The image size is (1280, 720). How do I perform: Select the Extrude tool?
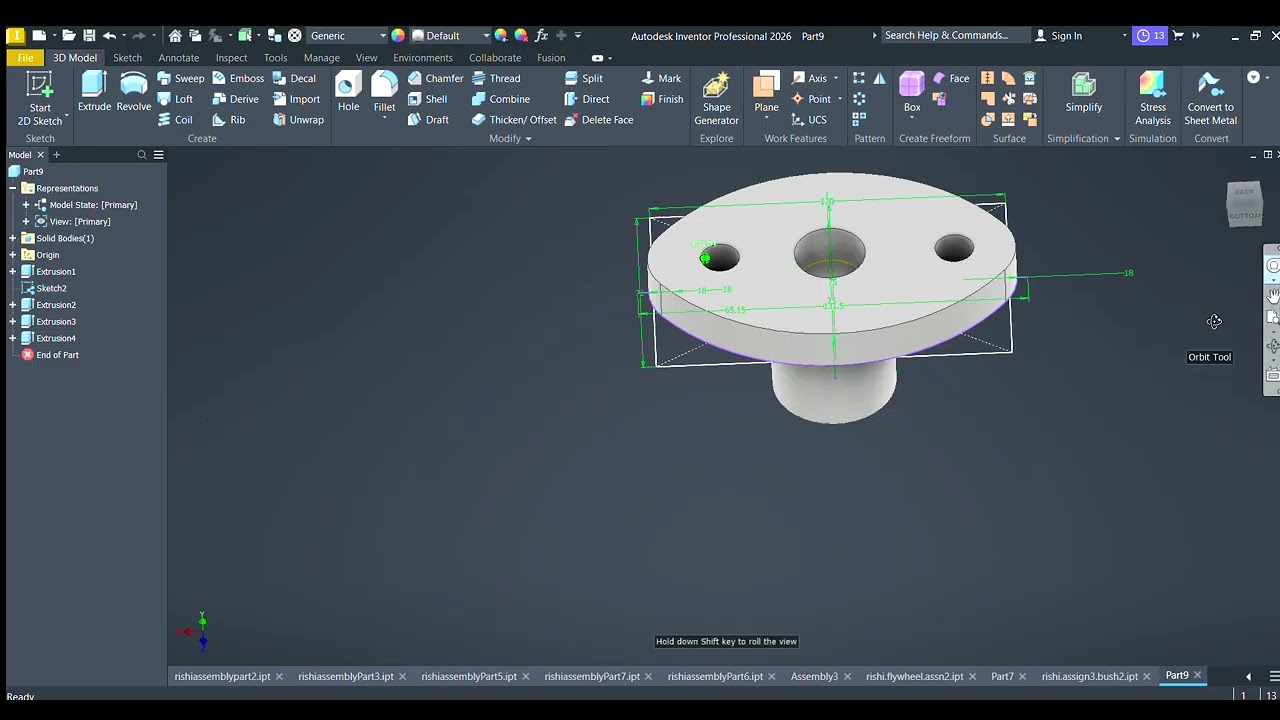pyautogui.click(x=95, y=92)
